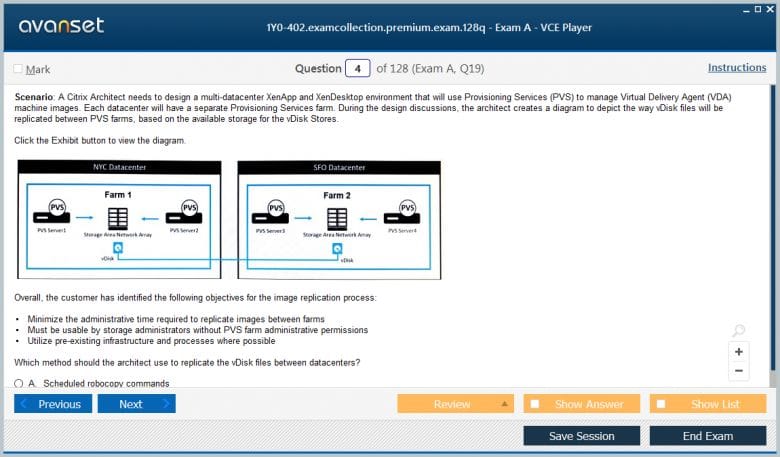Open the Instructions link
The height and width of the screenshot is (457, 780).
pyautogui.click(x=737, y=68)
